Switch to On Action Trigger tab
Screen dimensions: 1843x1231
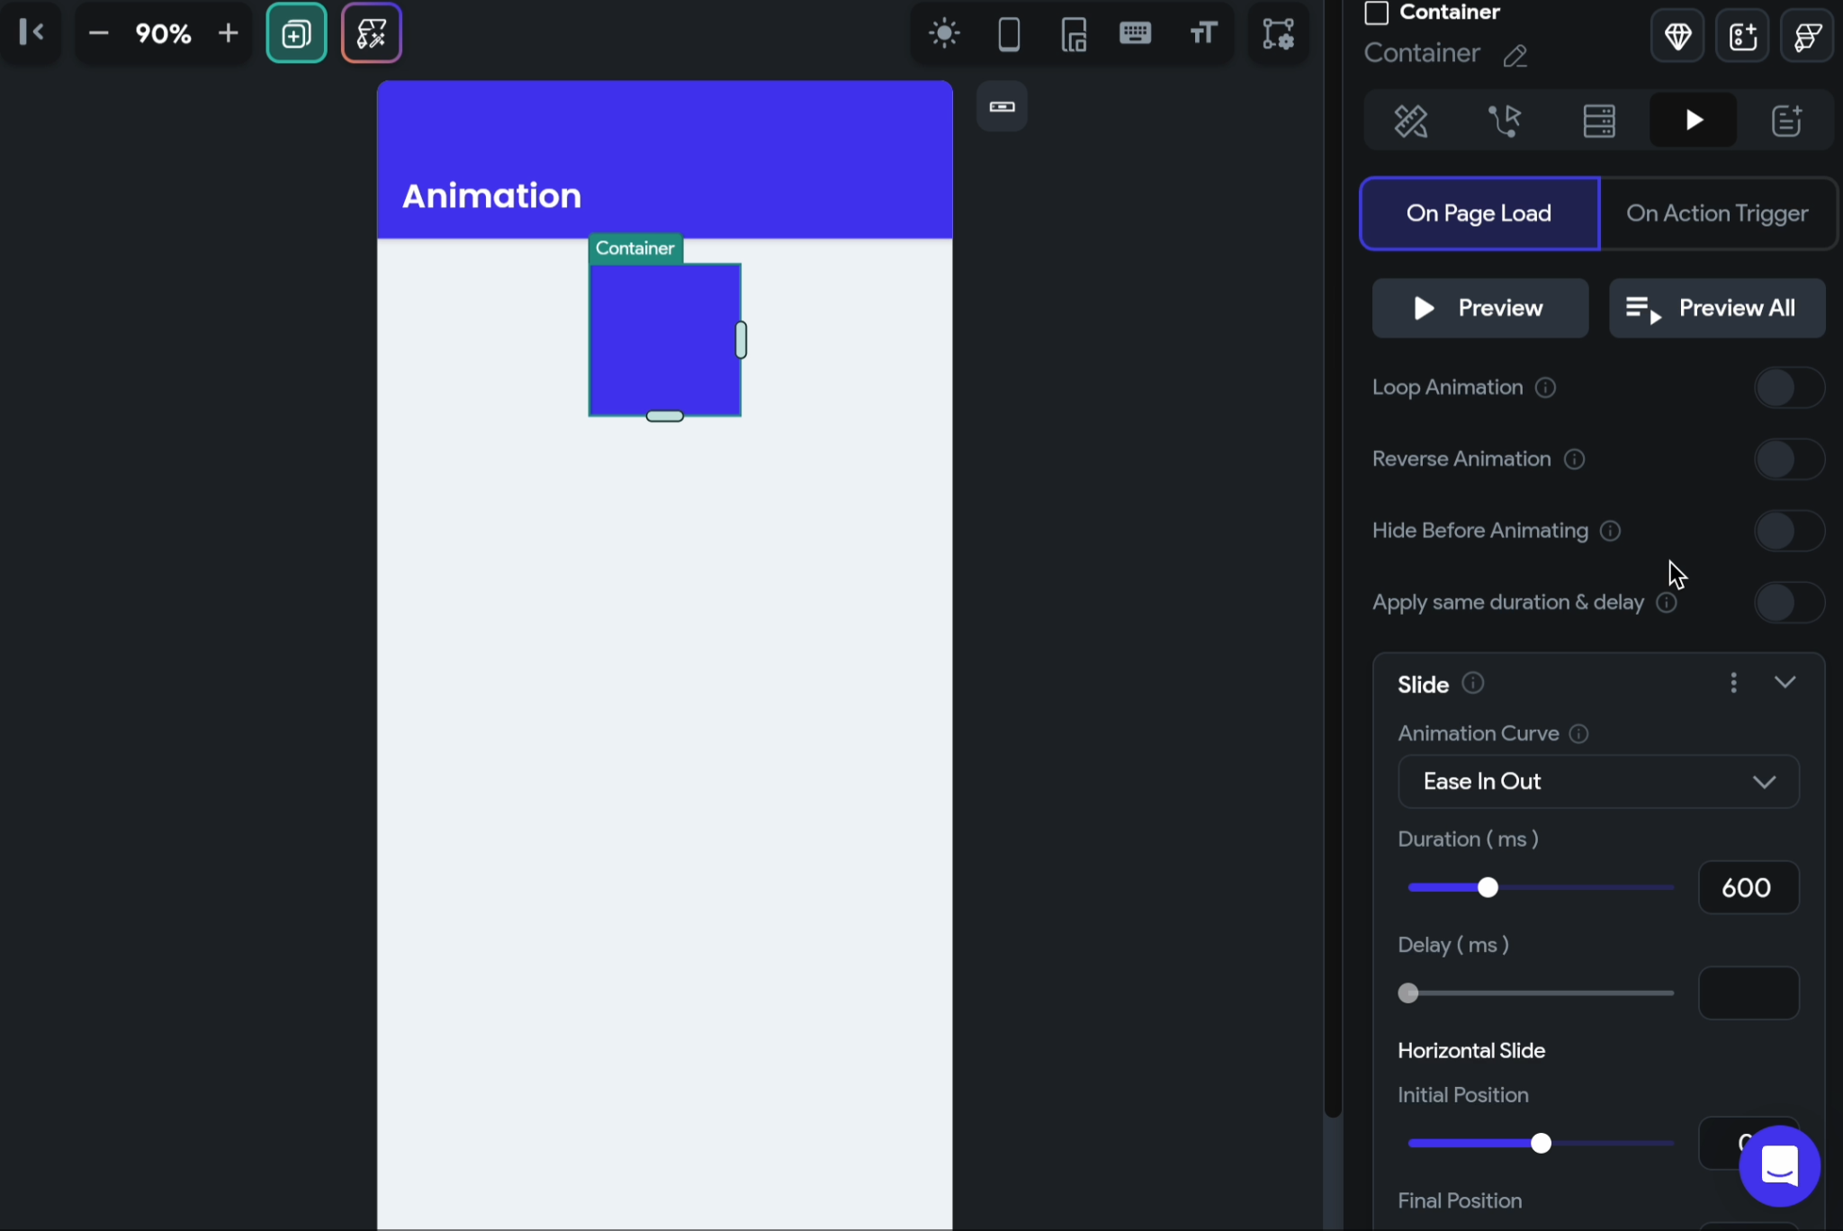click(1717, 214)
